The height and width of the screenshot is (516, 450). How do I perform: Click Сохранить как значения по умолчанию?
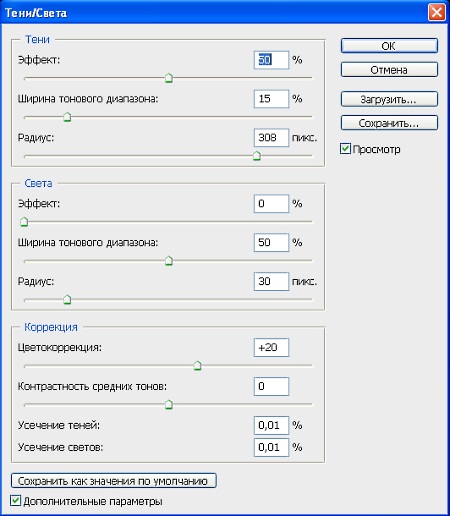pos(114,481)
